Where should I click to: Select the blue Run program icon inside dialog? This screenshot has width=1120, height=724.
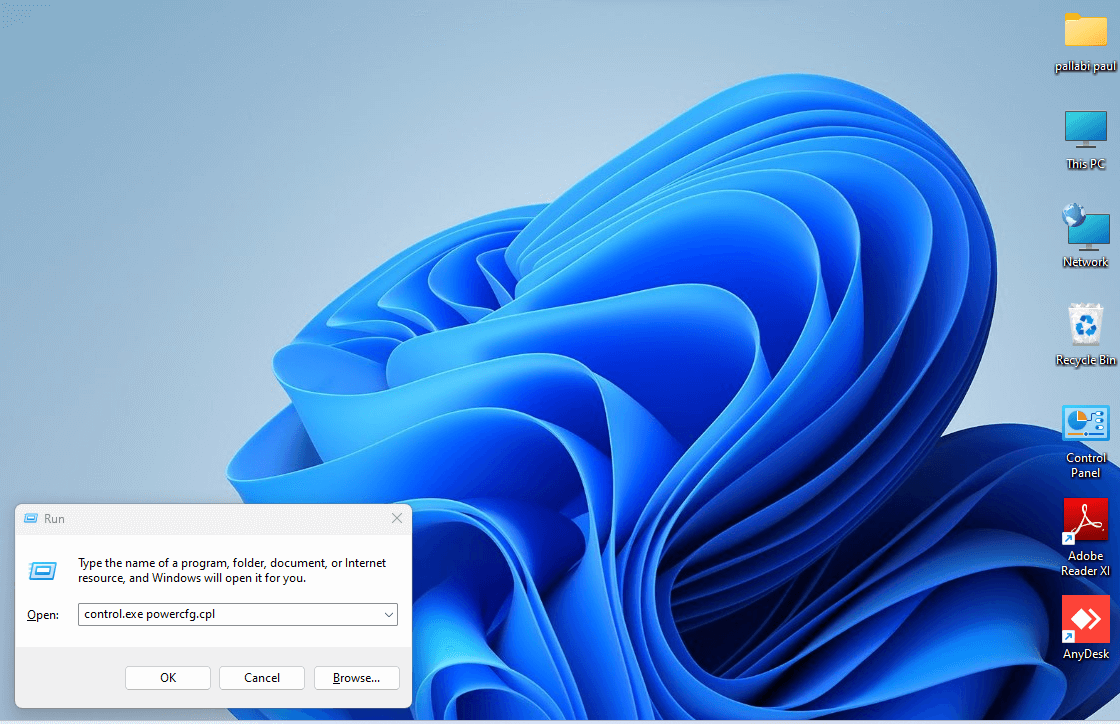[42, 570]
